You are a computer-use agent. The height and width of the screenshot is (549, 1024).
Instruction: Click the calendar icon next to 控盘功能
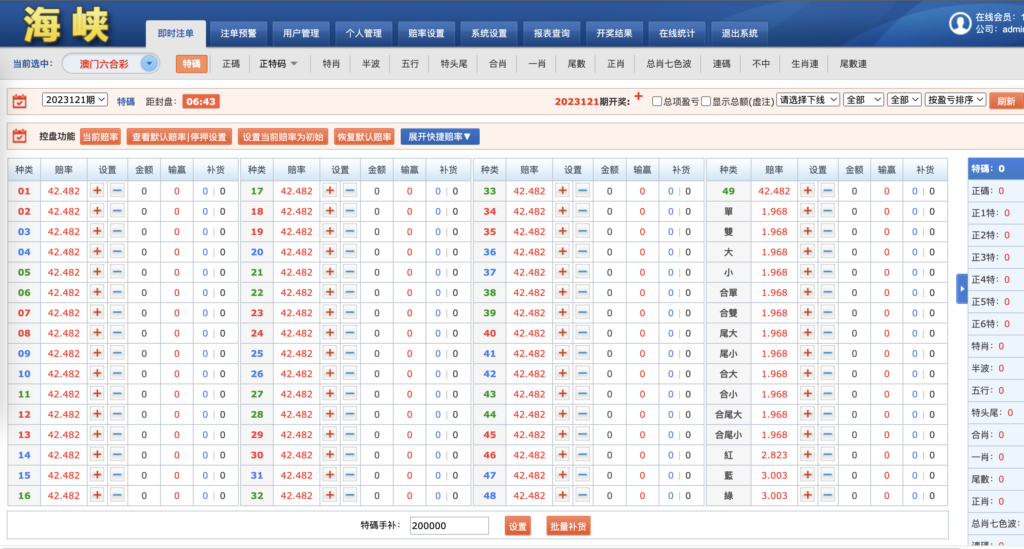[19, 137]
